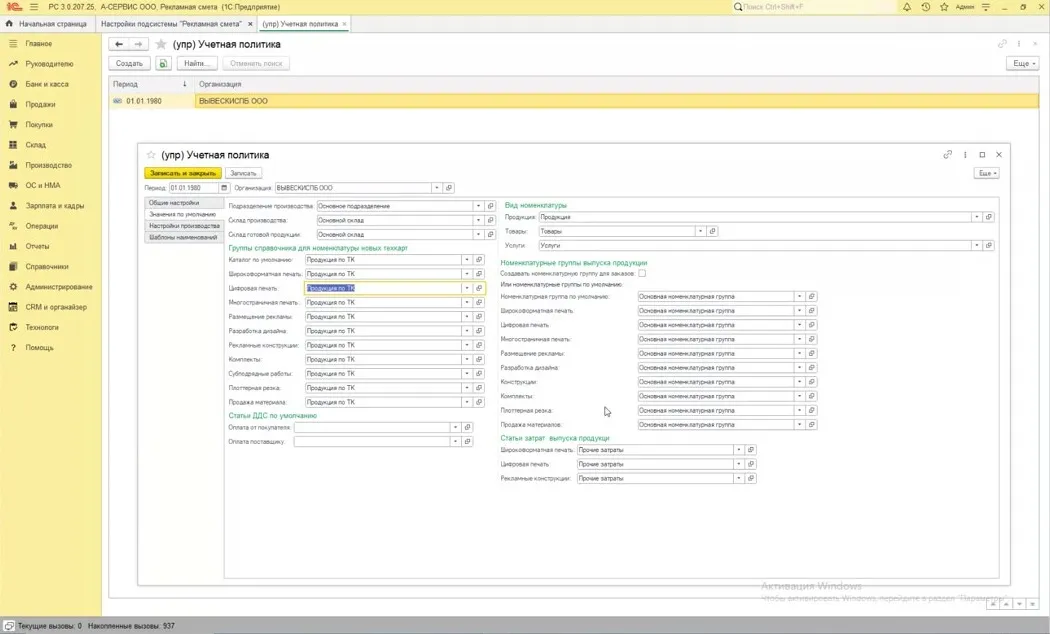Click the Записать button
Screen dimensions: 1050x634
tap(244, 173)
